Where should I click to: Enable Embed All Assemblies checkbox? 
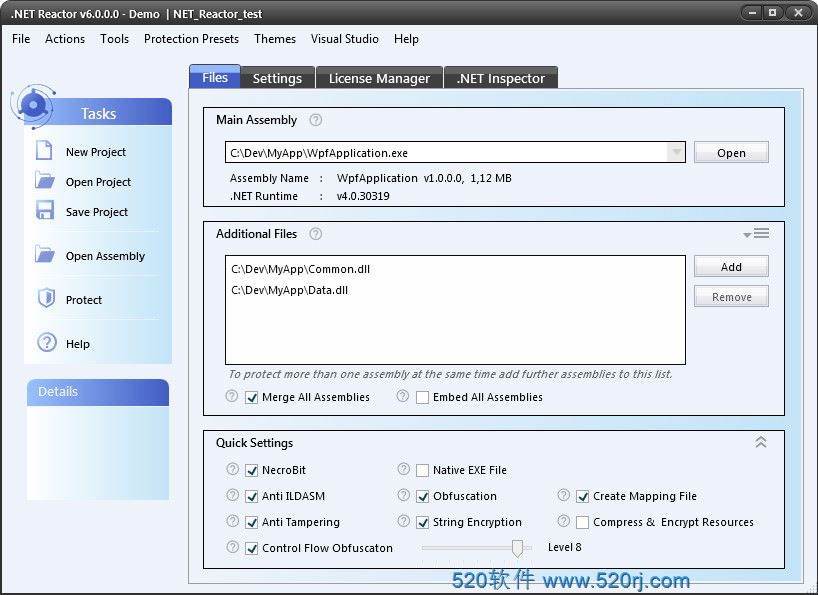pos(422,397)
